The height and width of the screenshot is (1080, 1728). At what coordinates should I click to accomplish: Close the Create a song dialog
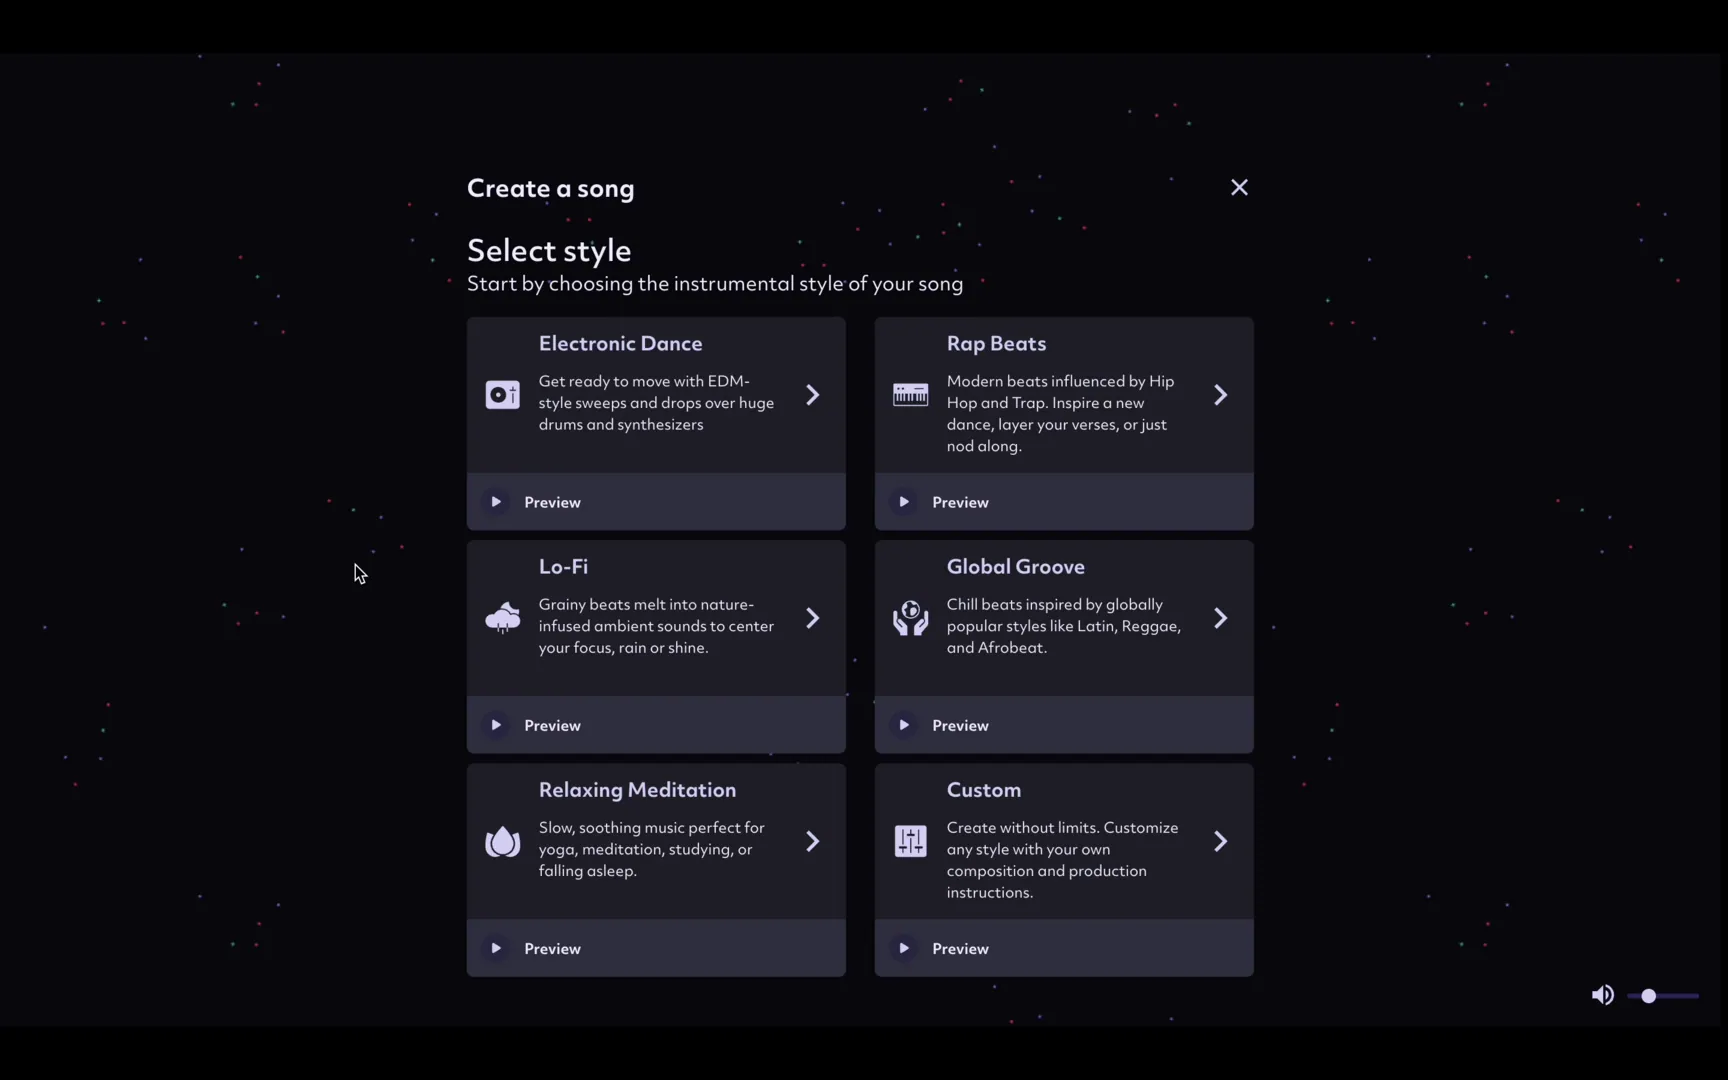pos(1239,188)
